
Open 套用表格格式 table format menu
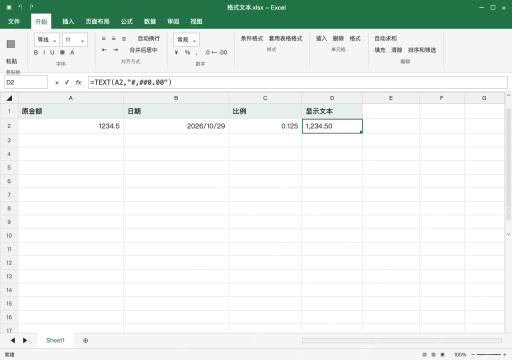285,39
